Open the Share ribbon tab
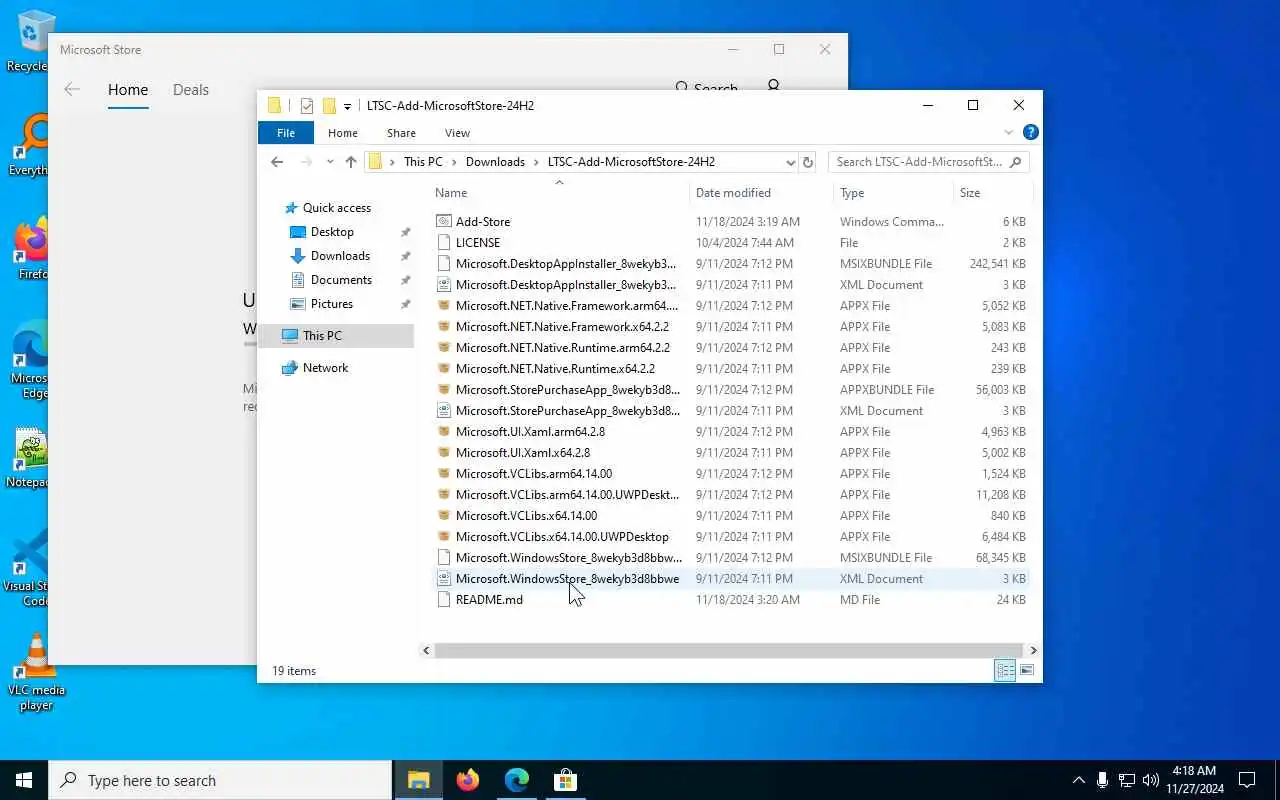This screenshot has width=1280, height=800. point(401,132)
